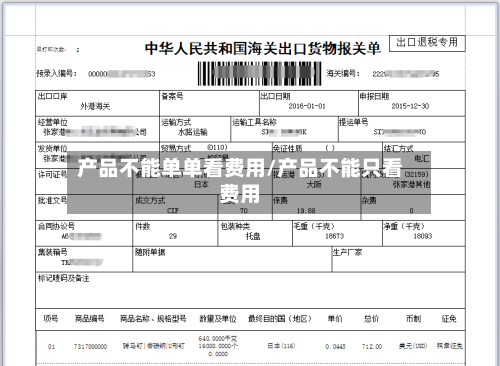Click the 标记唛码及备注 field label

63,278
